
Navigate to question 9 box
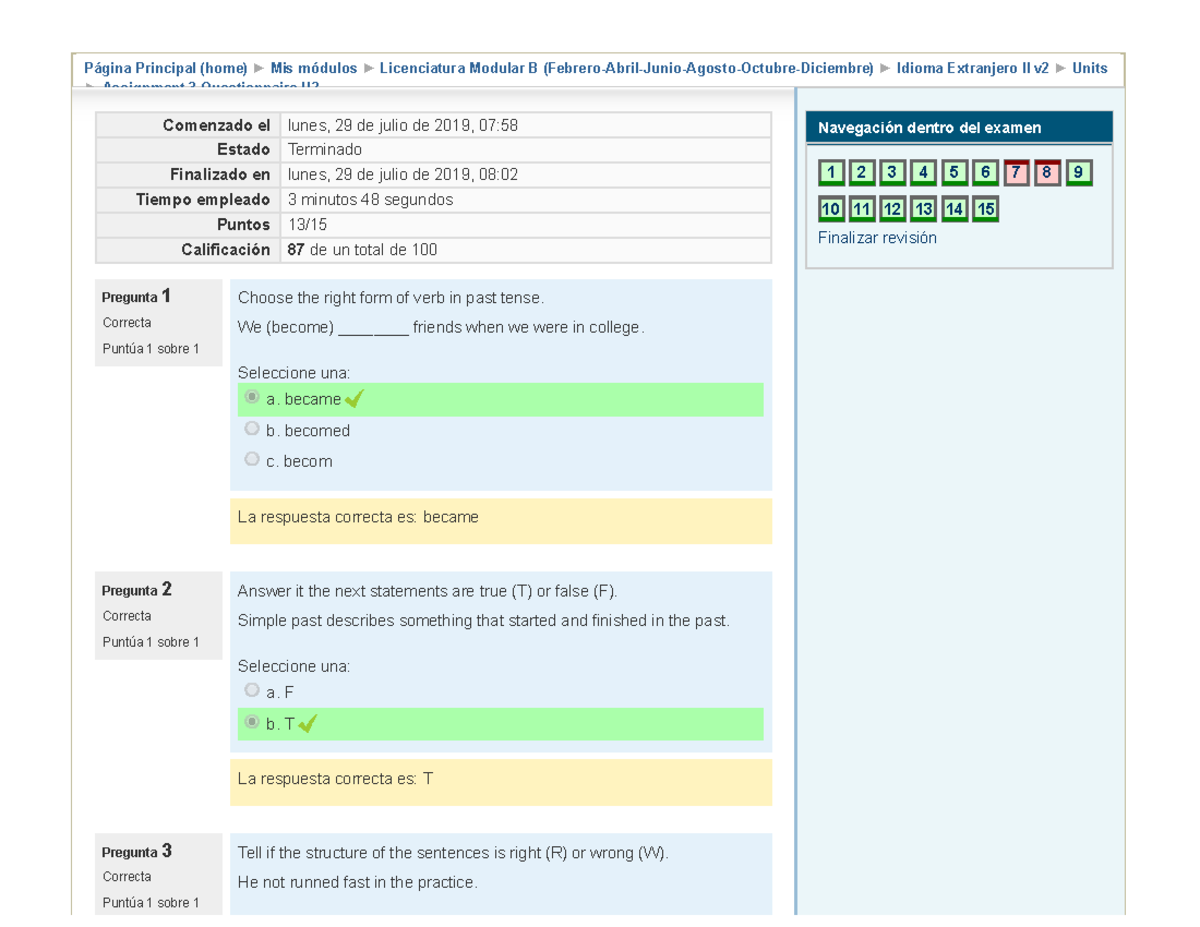pyautogui.click(x=1078, y=173)
